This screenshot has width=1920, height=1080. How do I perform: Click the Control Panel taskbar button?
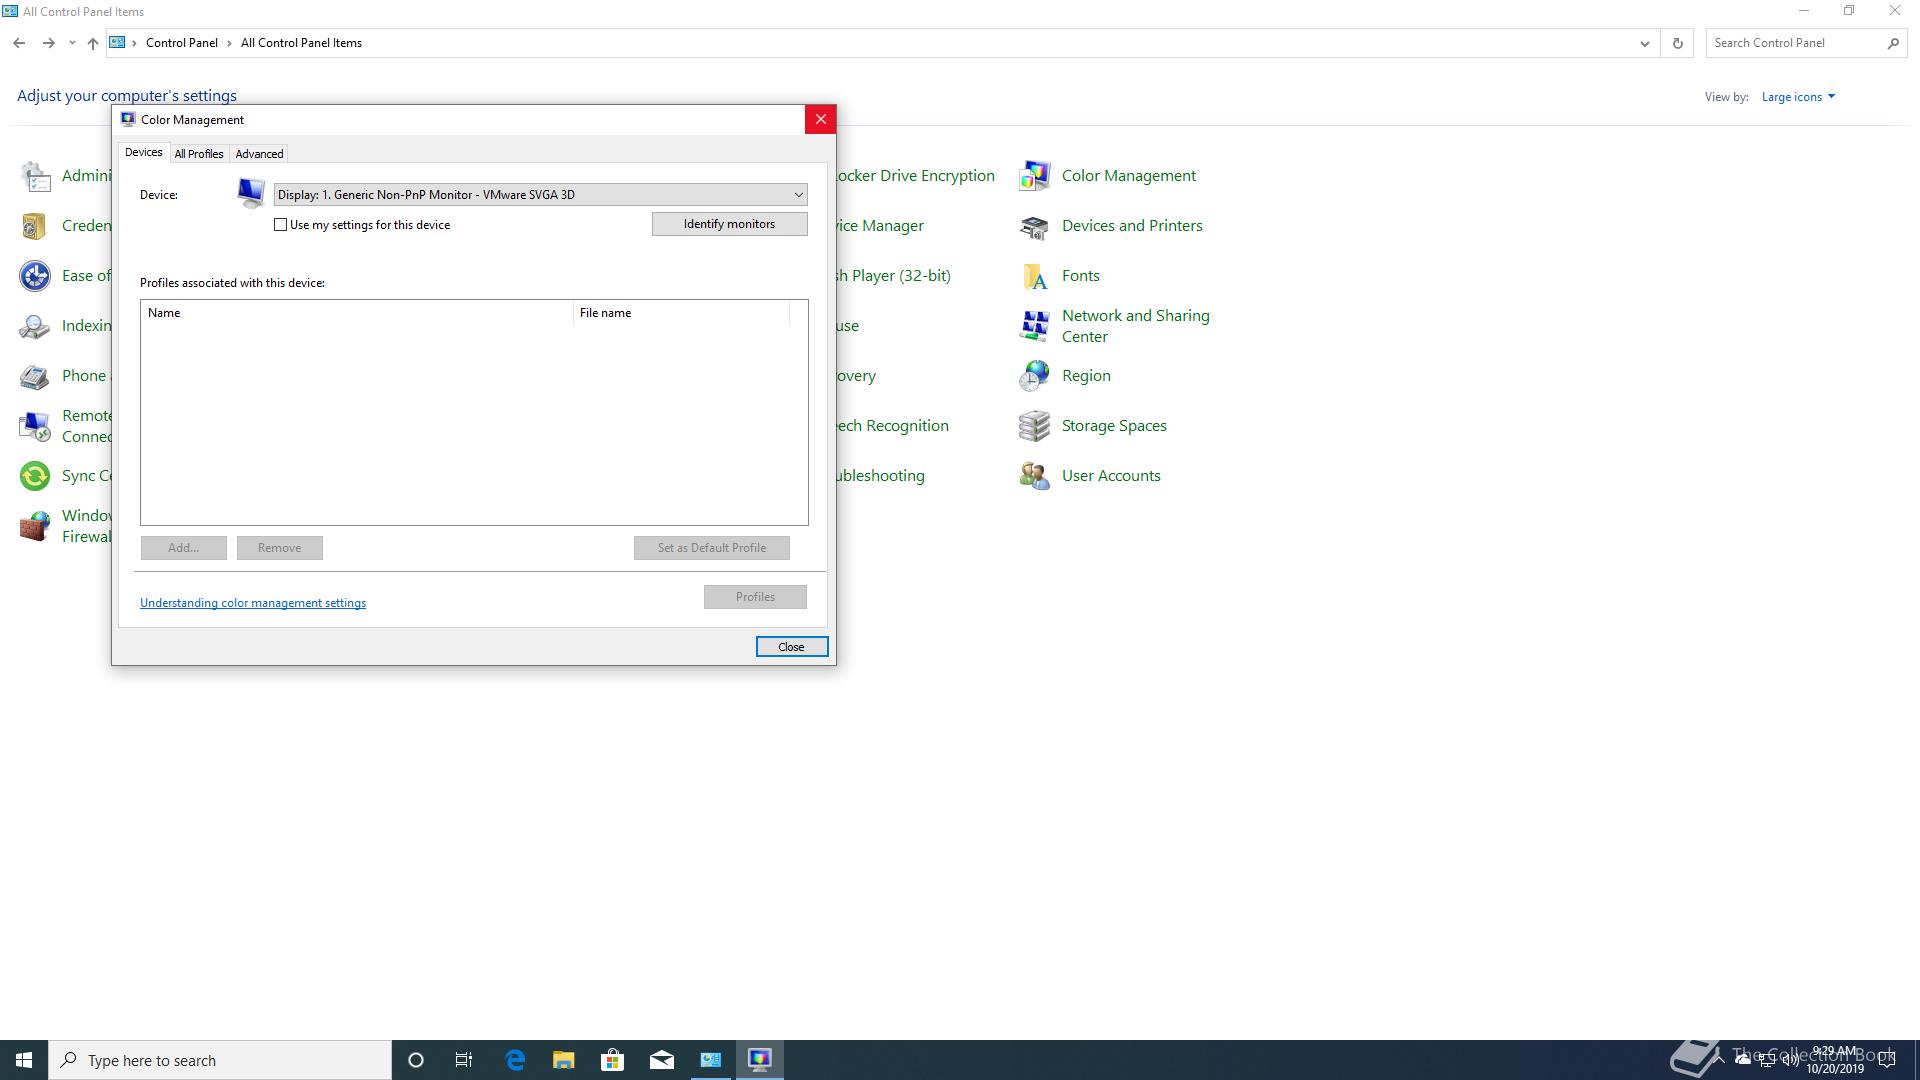tap(710, 1060)
